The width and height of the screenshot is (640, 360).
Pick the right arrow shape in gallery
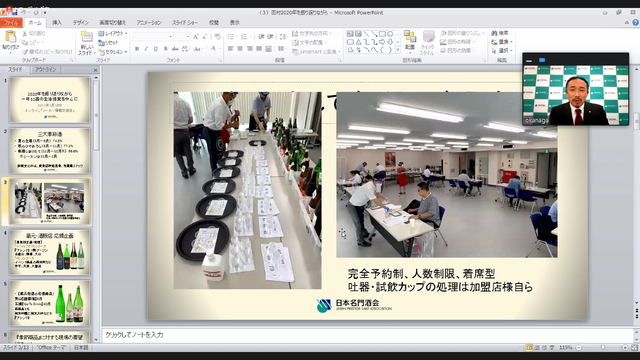(382, 42)
